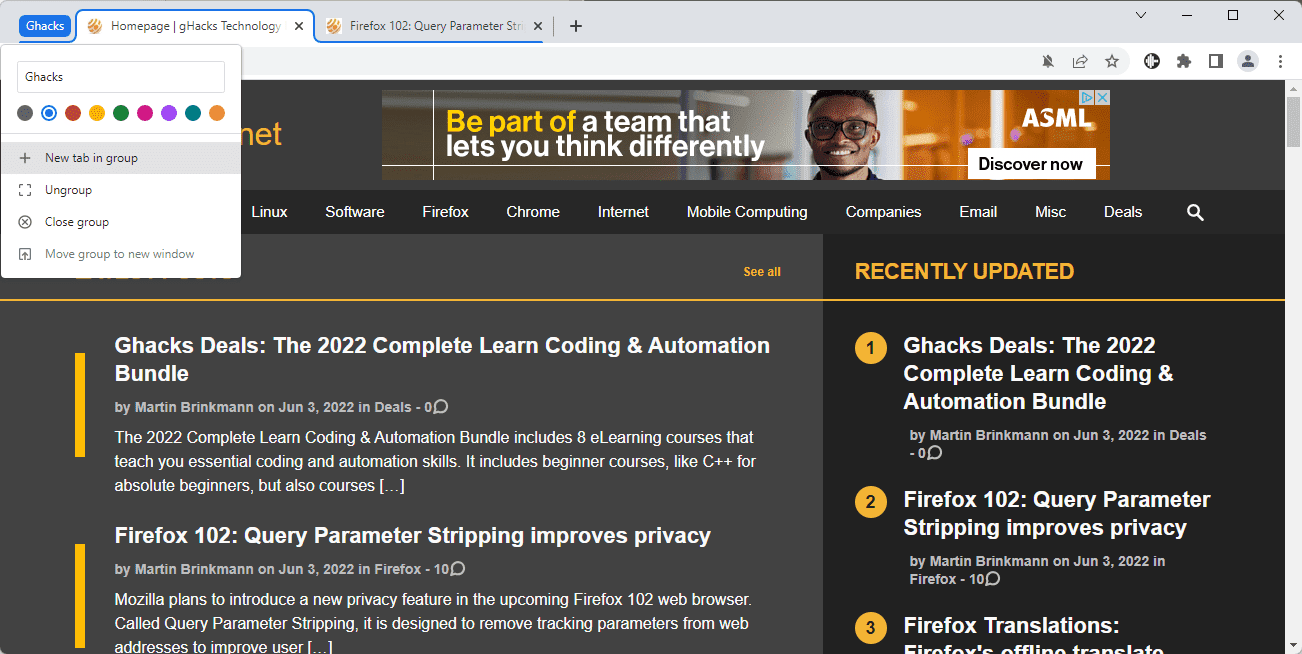1302x654 pixels.
Task: Open the Companies category
Action: (883, 212)
